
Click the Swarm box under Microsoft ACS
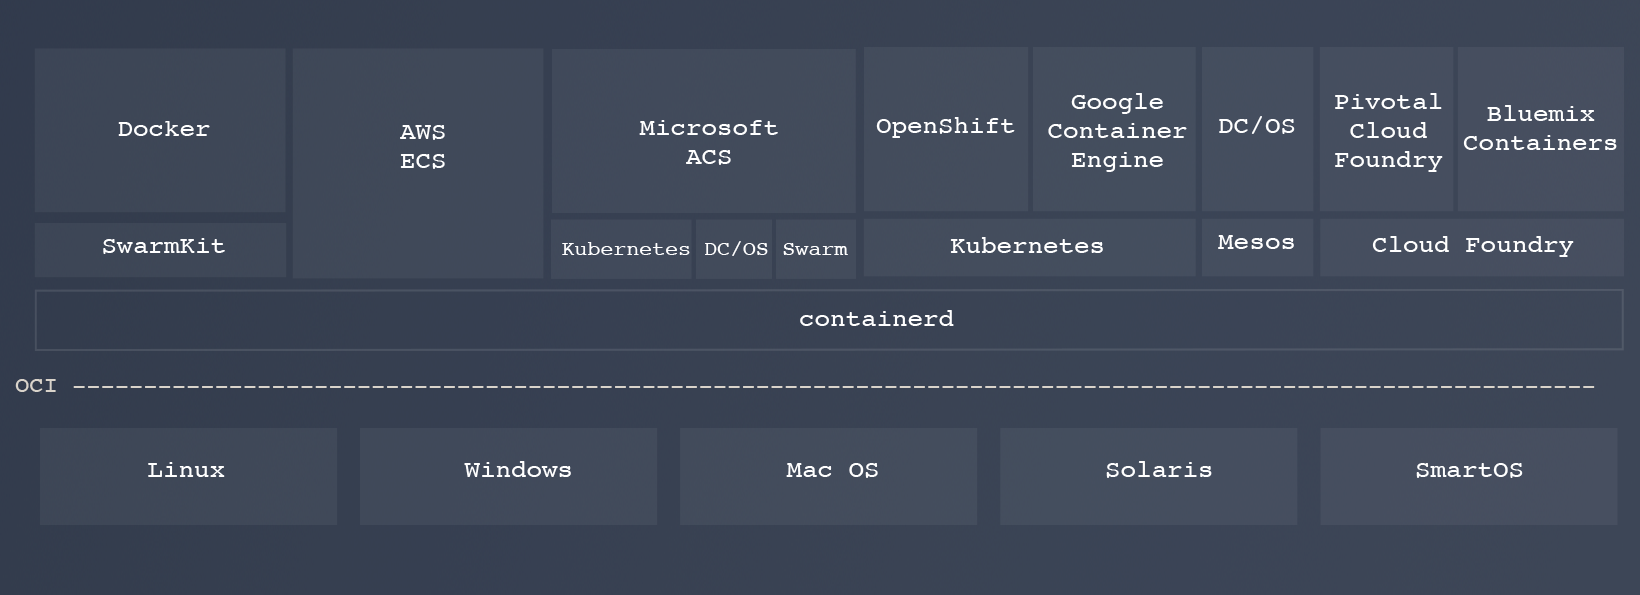coord(815,249)
